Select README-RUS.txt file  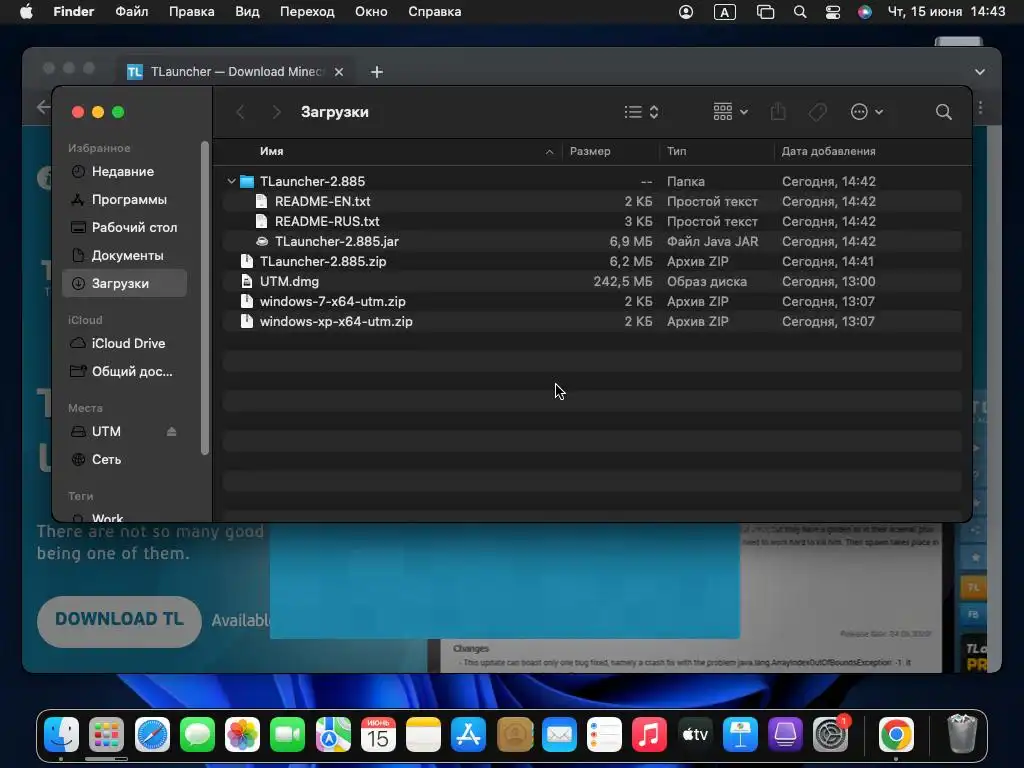592,221
